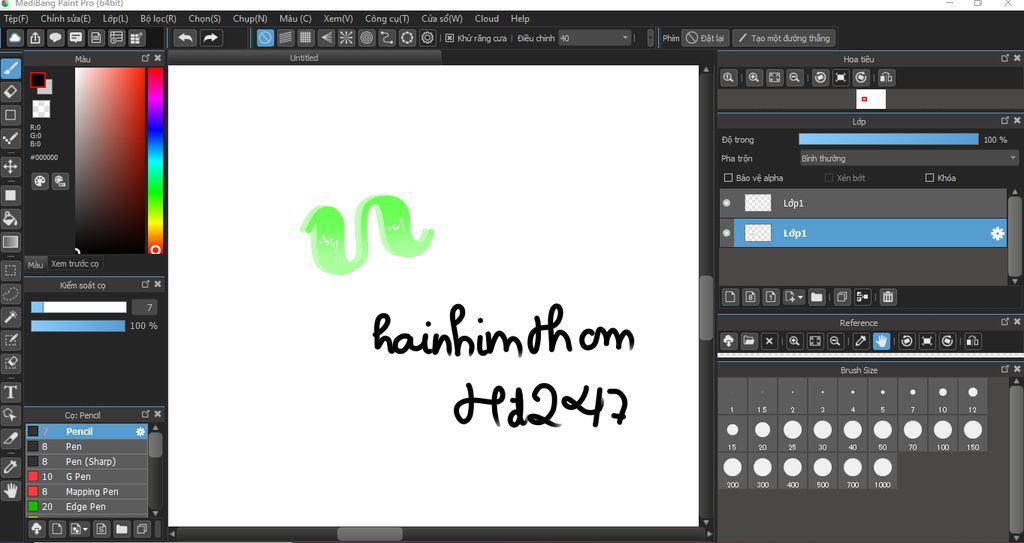Image resolution: width=1024 pixels, height=543 pixels.
Task: Open the Cửa sổ(W) menu
Action: tap(441, 18)
